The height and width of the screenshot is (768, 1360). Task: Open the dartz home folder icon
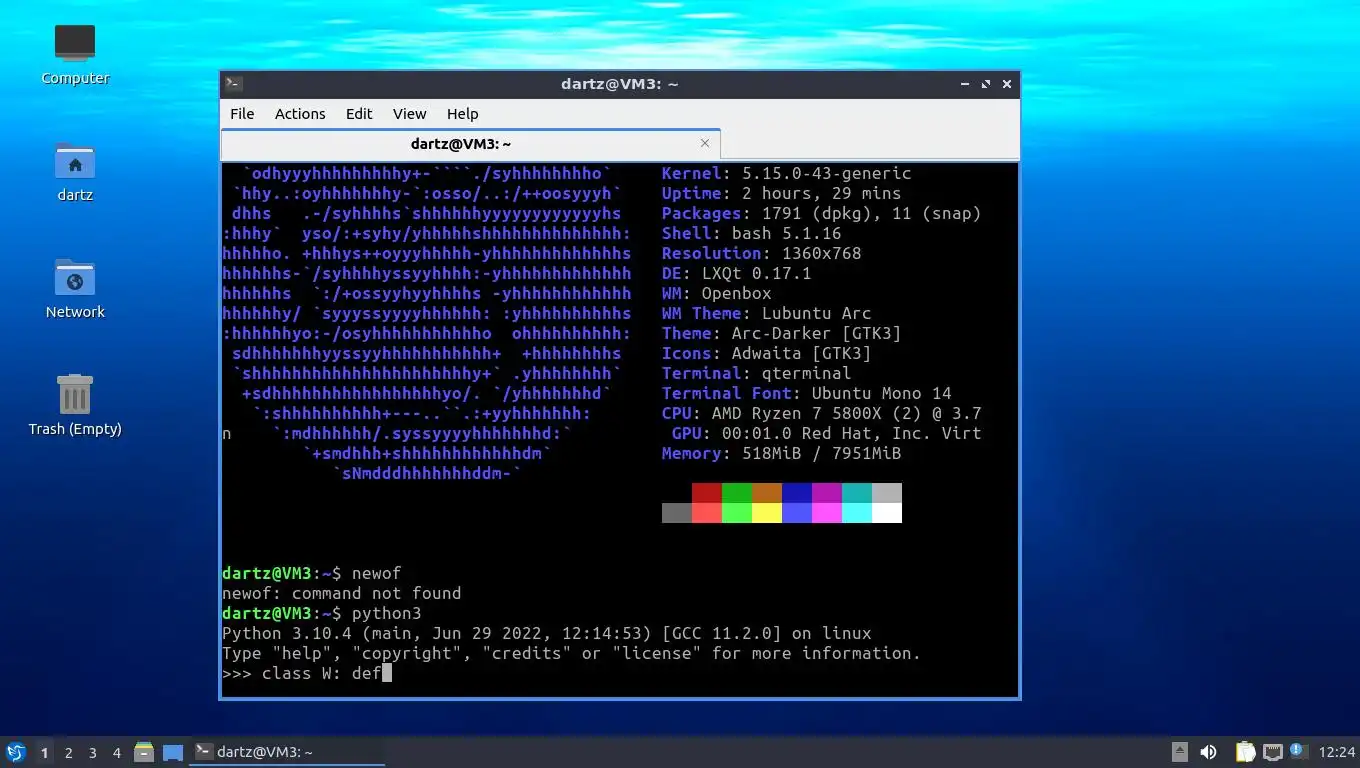75,172
